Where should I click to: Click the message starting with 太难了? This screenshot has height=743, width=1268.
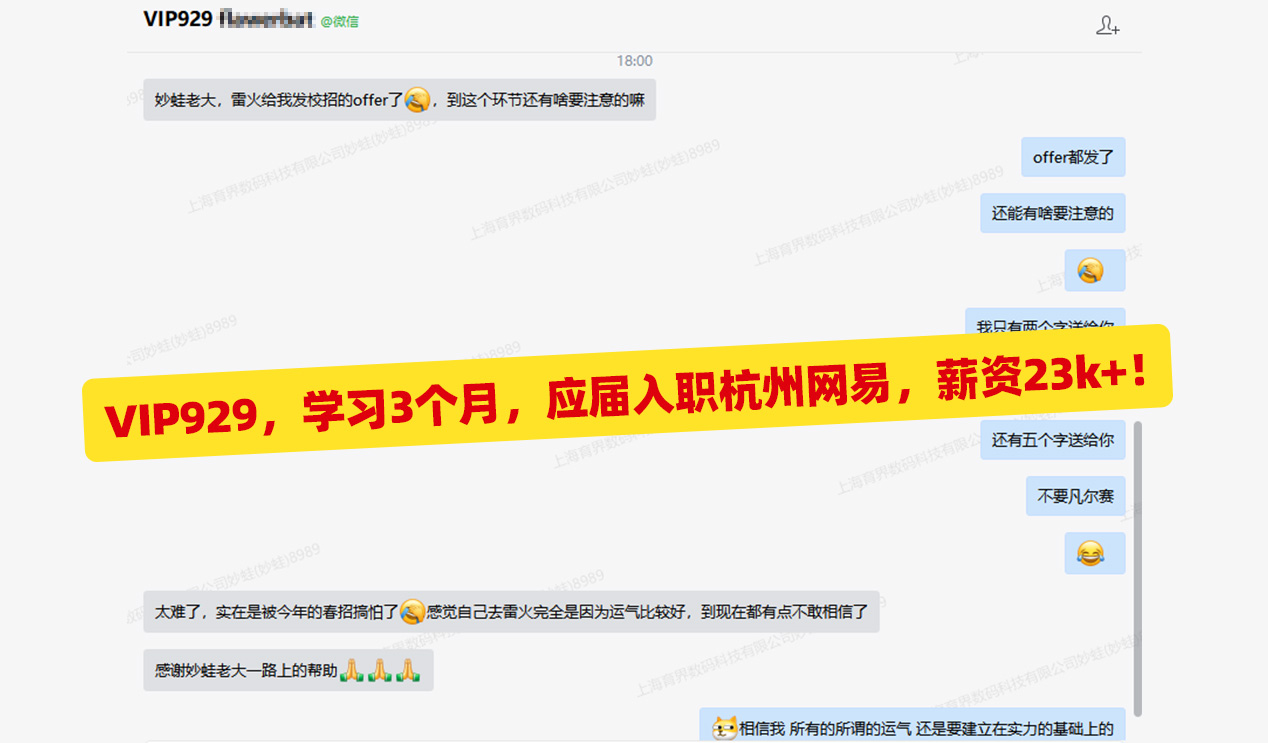(511, 611)
